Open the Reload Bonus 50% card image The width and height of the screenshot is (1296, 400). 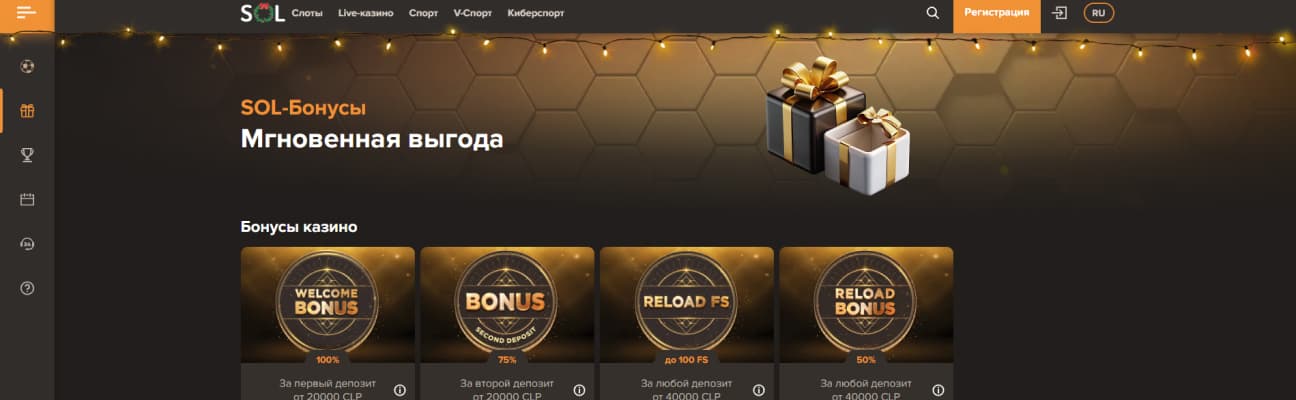(866, 304)
